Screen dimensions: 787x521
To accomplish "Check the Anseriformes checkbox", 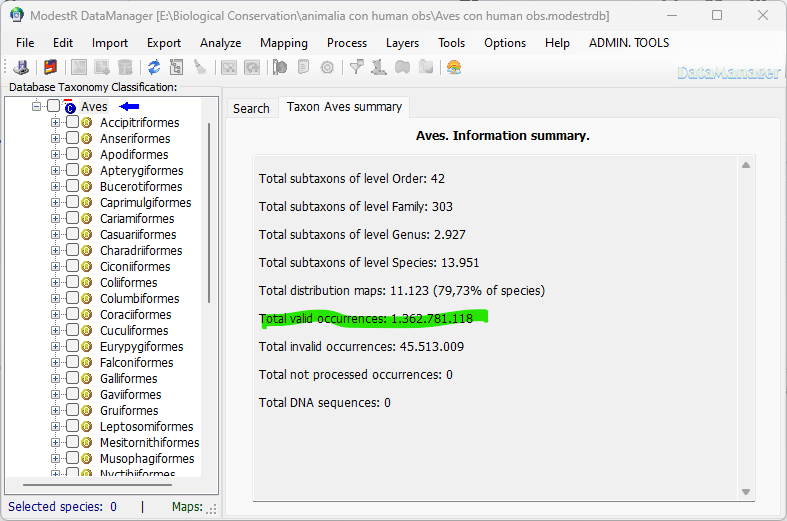I will pyautogui.click(x=72, y=138).
